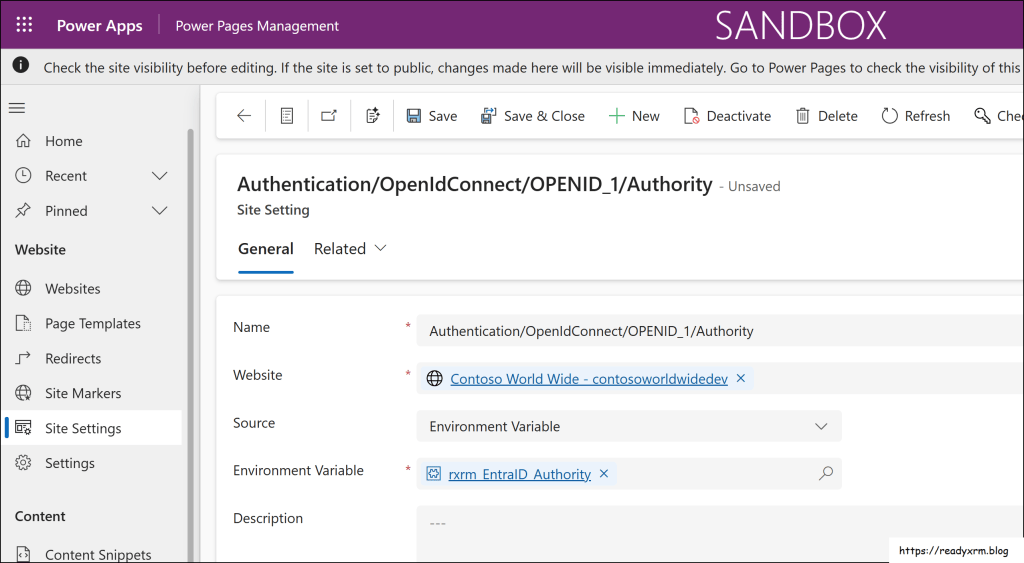Viewport: 1024px width, 563px height.
Task: Create a New site setting record
Action: coord(634,116)
